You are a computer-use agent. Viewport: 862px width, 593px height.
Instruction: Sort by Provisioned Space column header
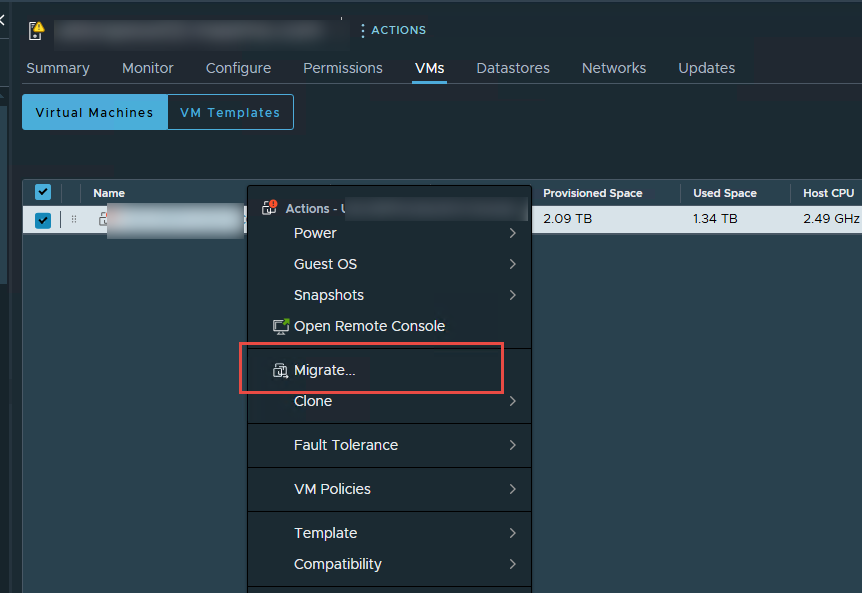click(592, 193)
